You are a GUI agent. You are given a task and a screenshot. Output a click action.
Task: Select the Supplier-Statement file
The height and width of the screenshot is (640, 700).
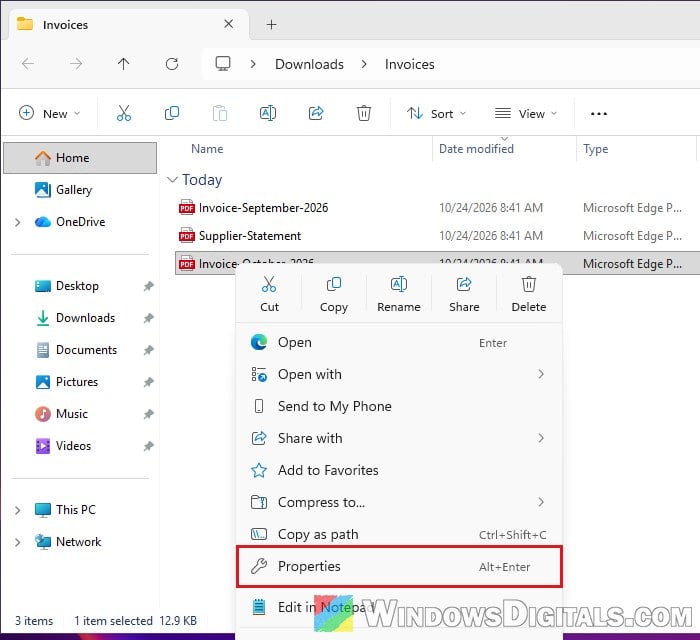[x=437, y=236]
